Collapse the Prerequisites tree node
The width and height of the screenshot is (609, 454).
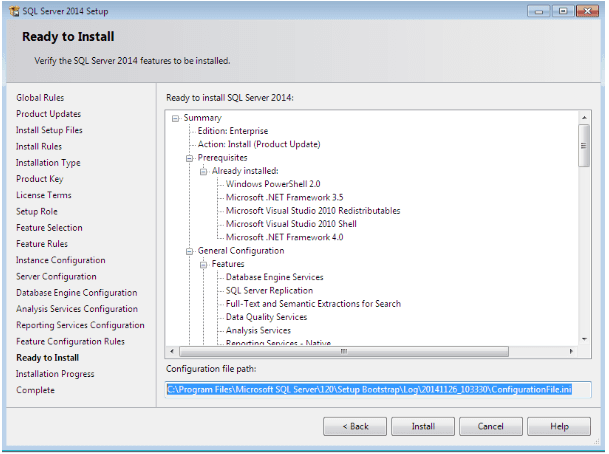click(x=187, y=158)
